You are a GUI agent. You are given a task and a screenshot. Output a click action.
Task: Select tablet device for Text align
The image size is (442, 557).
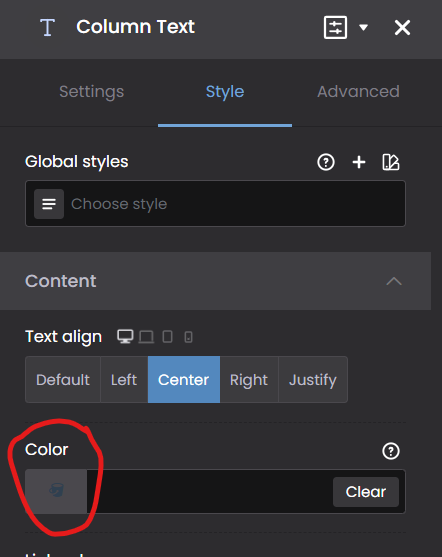click(x=167, y=336)
